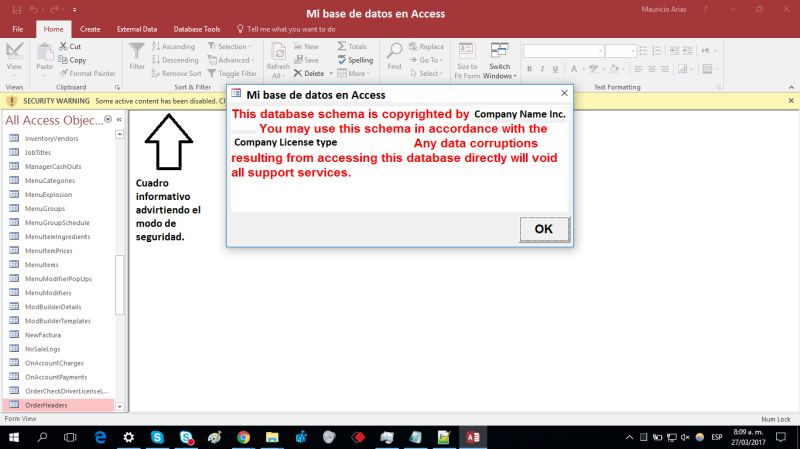Click Remove Sort

click(177, 73)
